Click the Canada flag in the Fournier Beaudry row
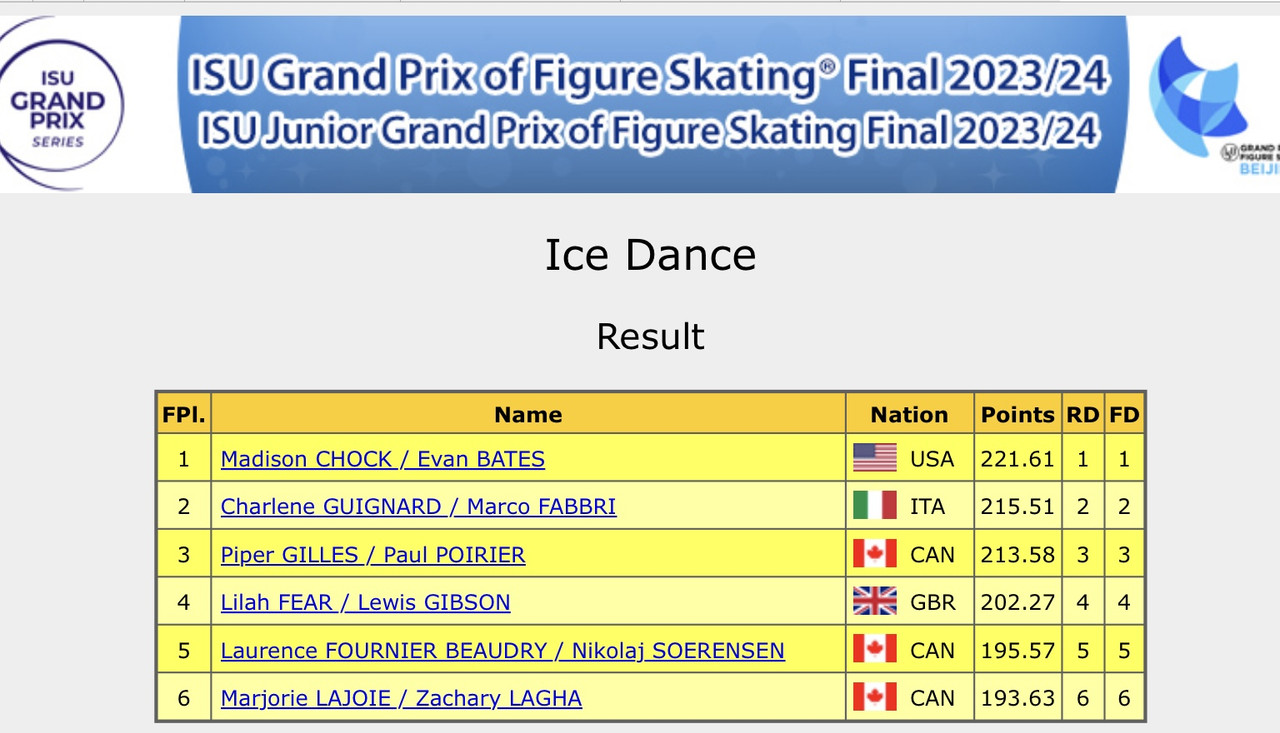 [x=875, y=650]
